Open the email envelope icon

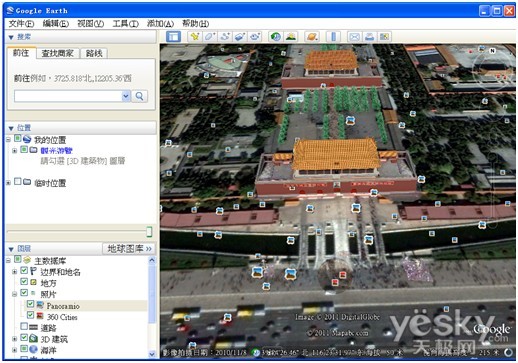(354, 36)
